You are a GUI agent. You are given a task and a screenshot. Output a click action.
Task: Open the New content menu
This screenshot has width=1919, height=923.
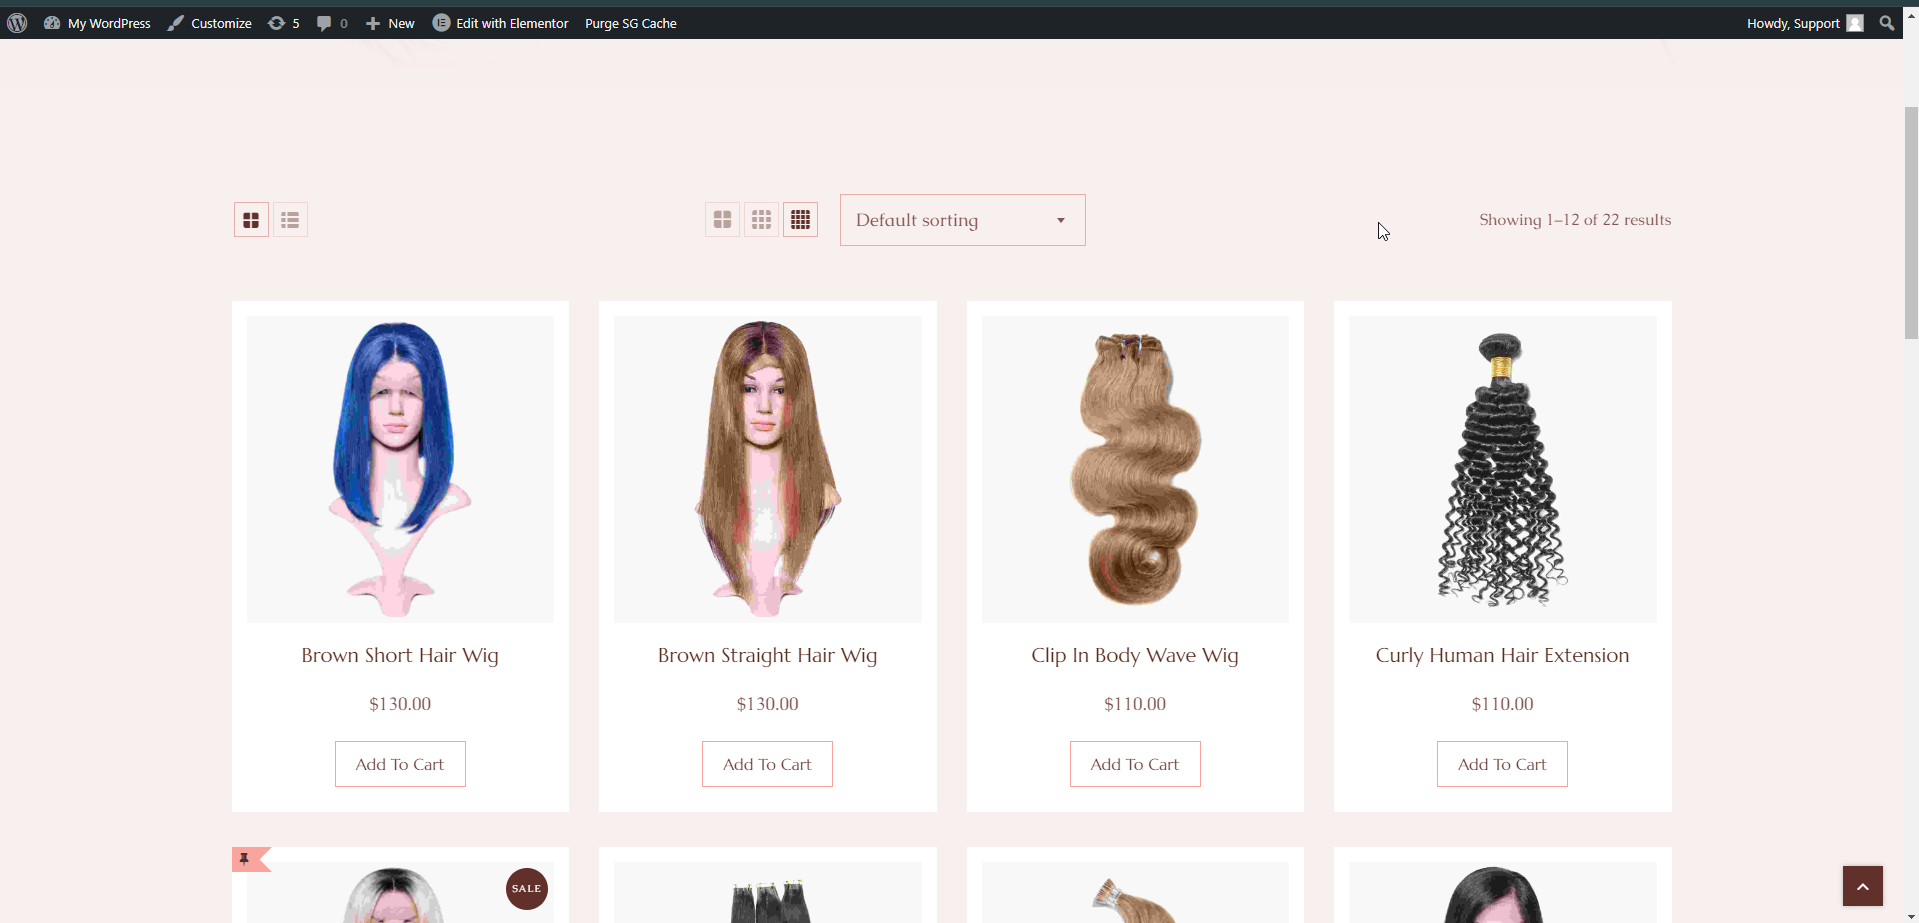pos(390,23)
